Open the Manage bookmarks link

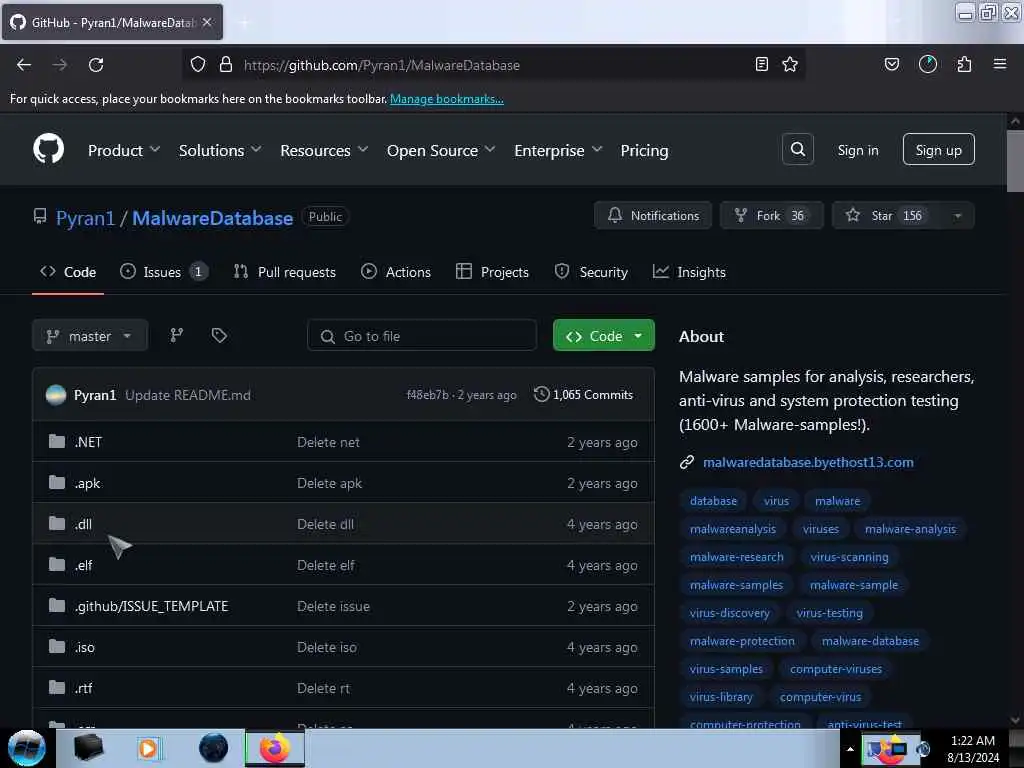(x=447, y=99)
